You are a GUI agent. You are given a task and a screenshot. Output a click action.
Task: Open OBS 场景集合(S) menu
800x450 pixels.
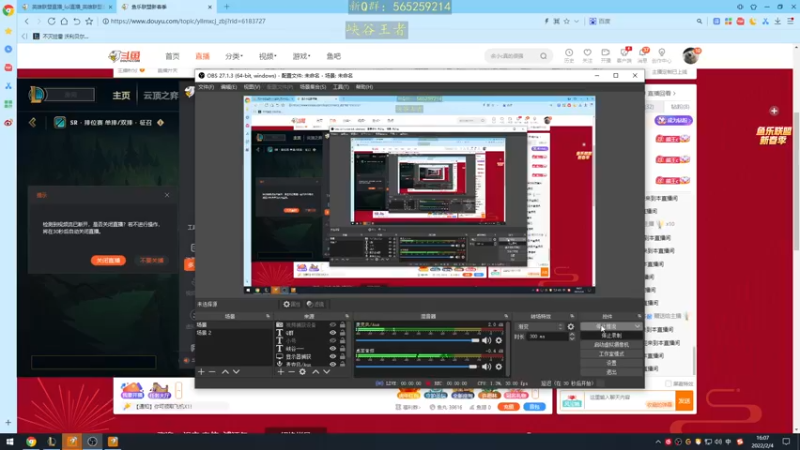[313, 87]
